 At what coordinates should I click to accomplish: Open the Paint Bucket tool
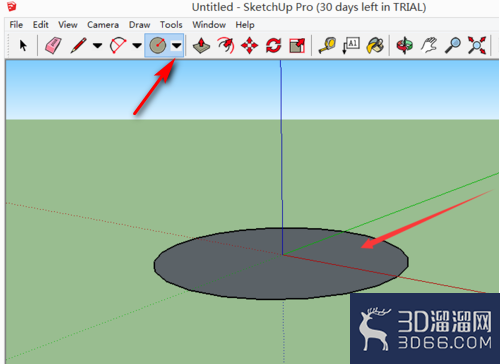[375, 45]
